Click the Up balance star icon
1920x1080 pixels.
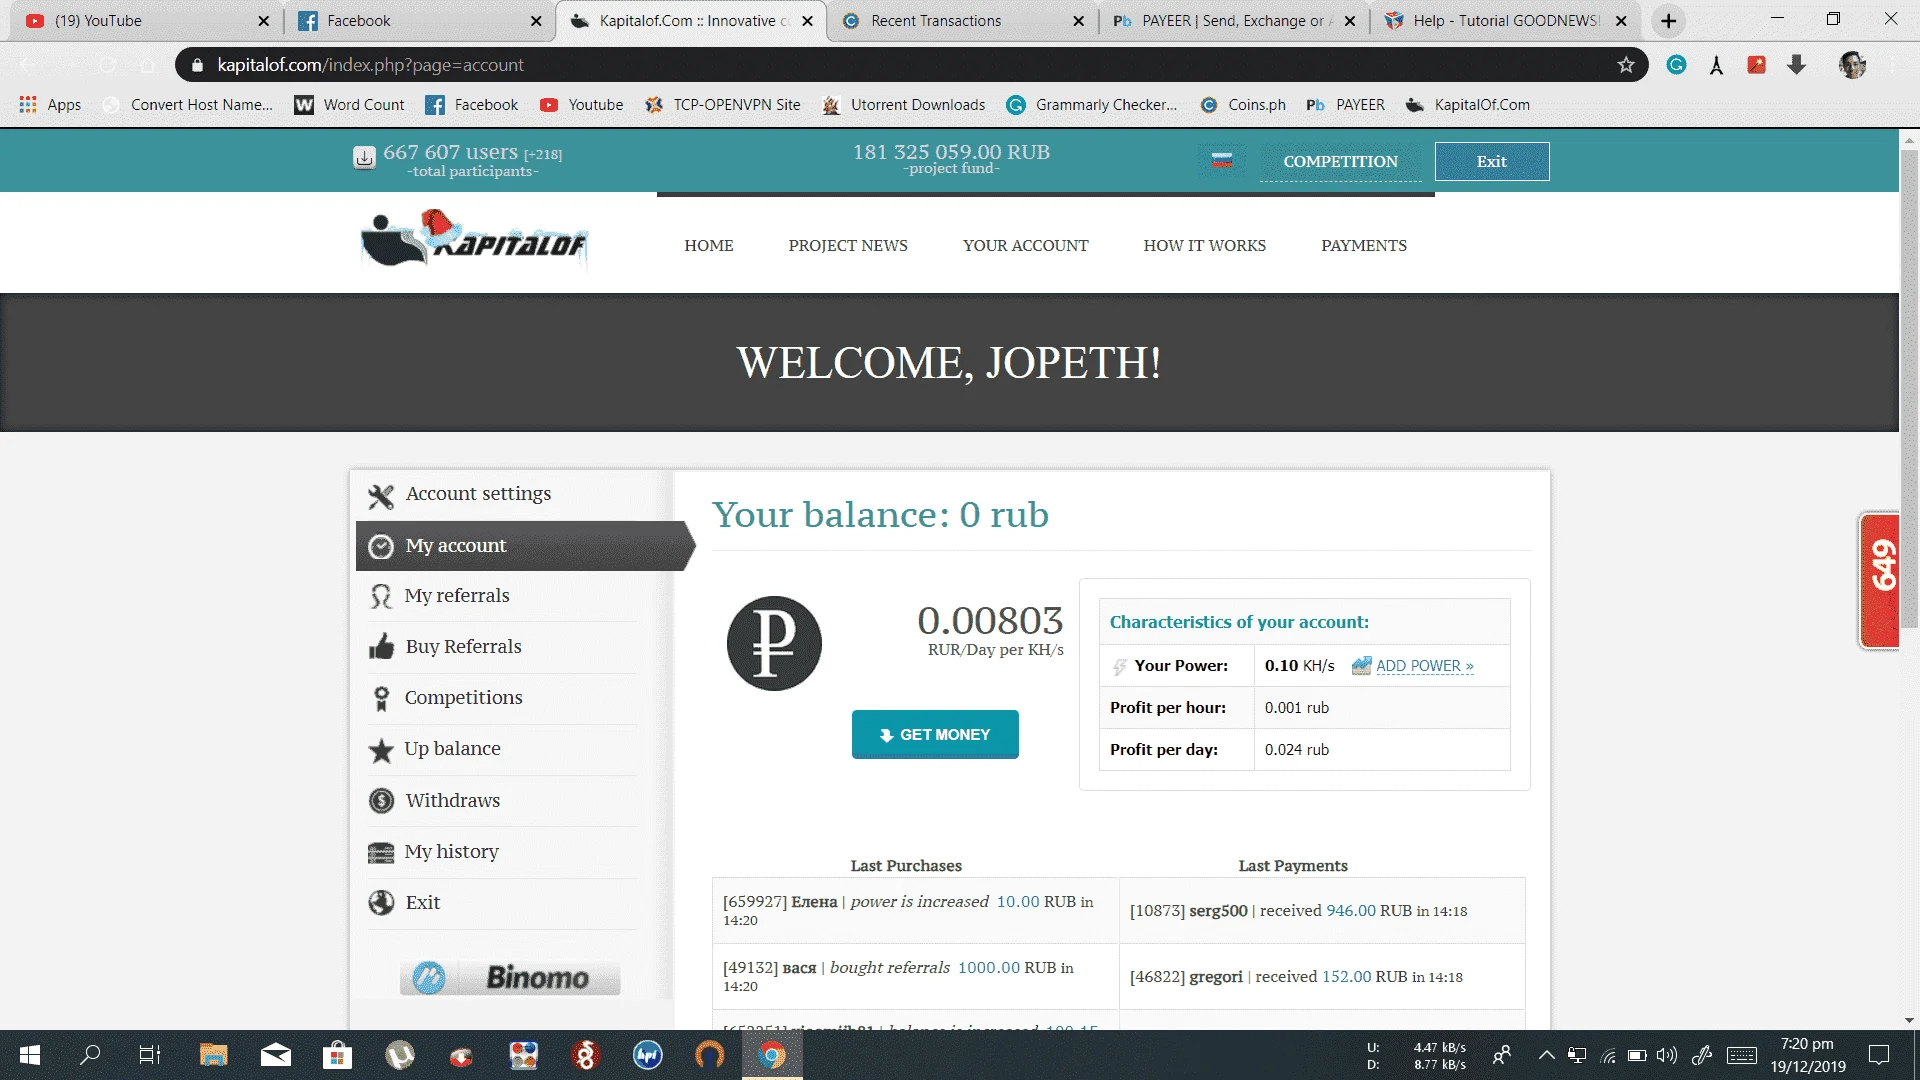click(381, 750)
